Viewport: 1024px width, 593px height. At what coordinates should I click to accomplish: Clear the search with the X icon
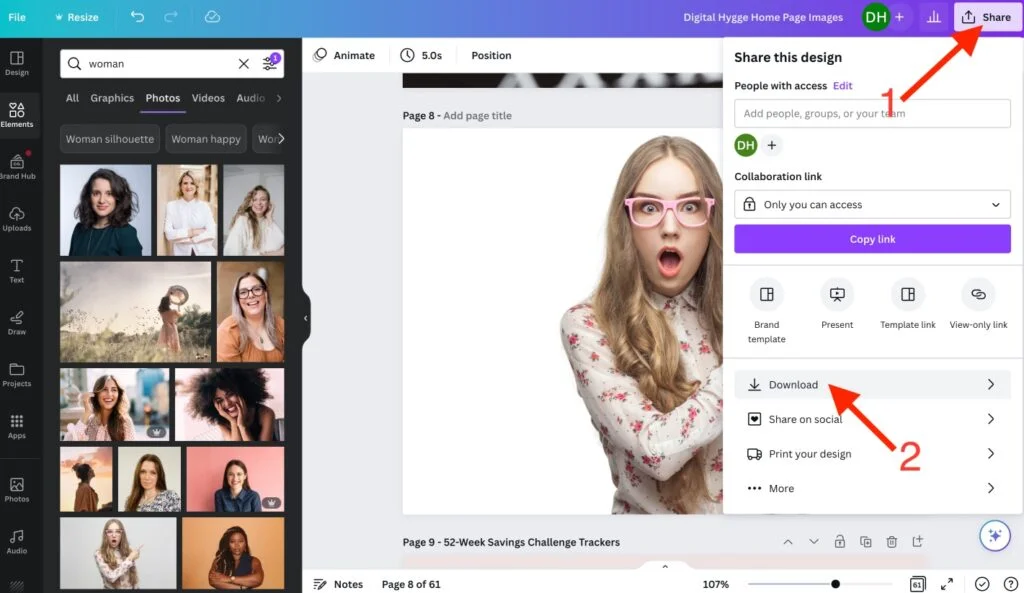244,64
